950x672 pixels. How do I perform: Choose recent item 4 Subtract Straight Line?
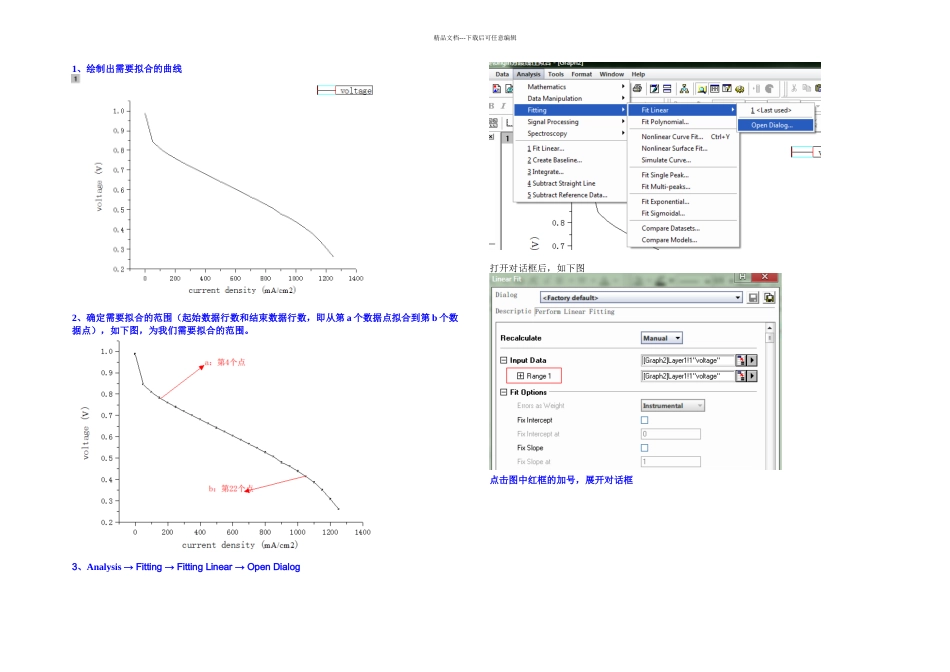pyautogui.click(x=570, y=183)
